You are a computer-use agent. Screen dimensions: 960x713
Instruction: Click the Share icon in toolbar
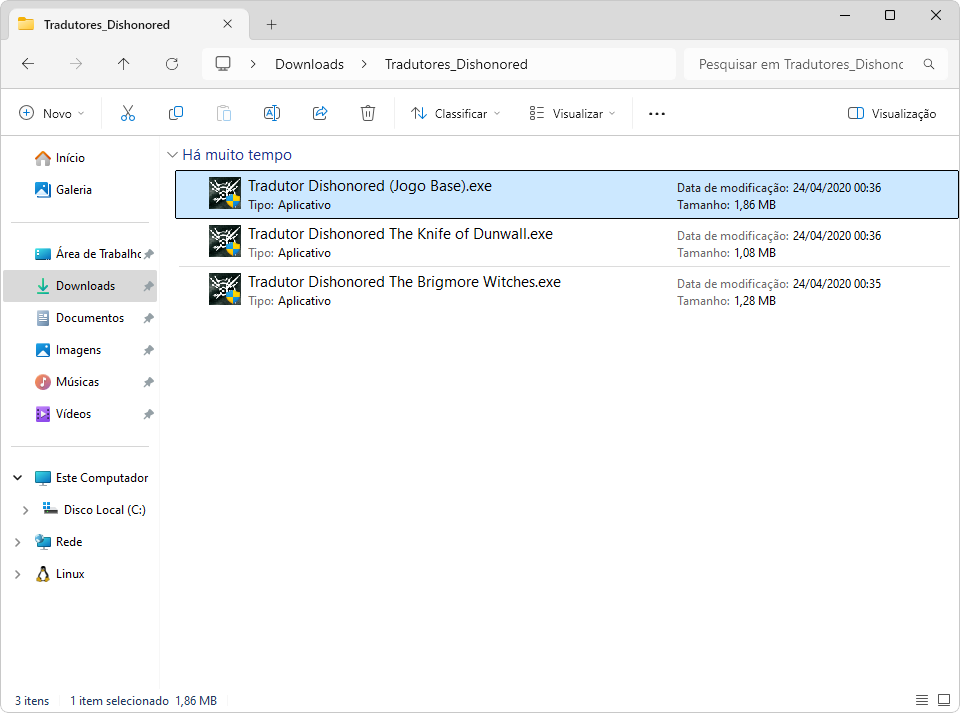pos(320,113)
